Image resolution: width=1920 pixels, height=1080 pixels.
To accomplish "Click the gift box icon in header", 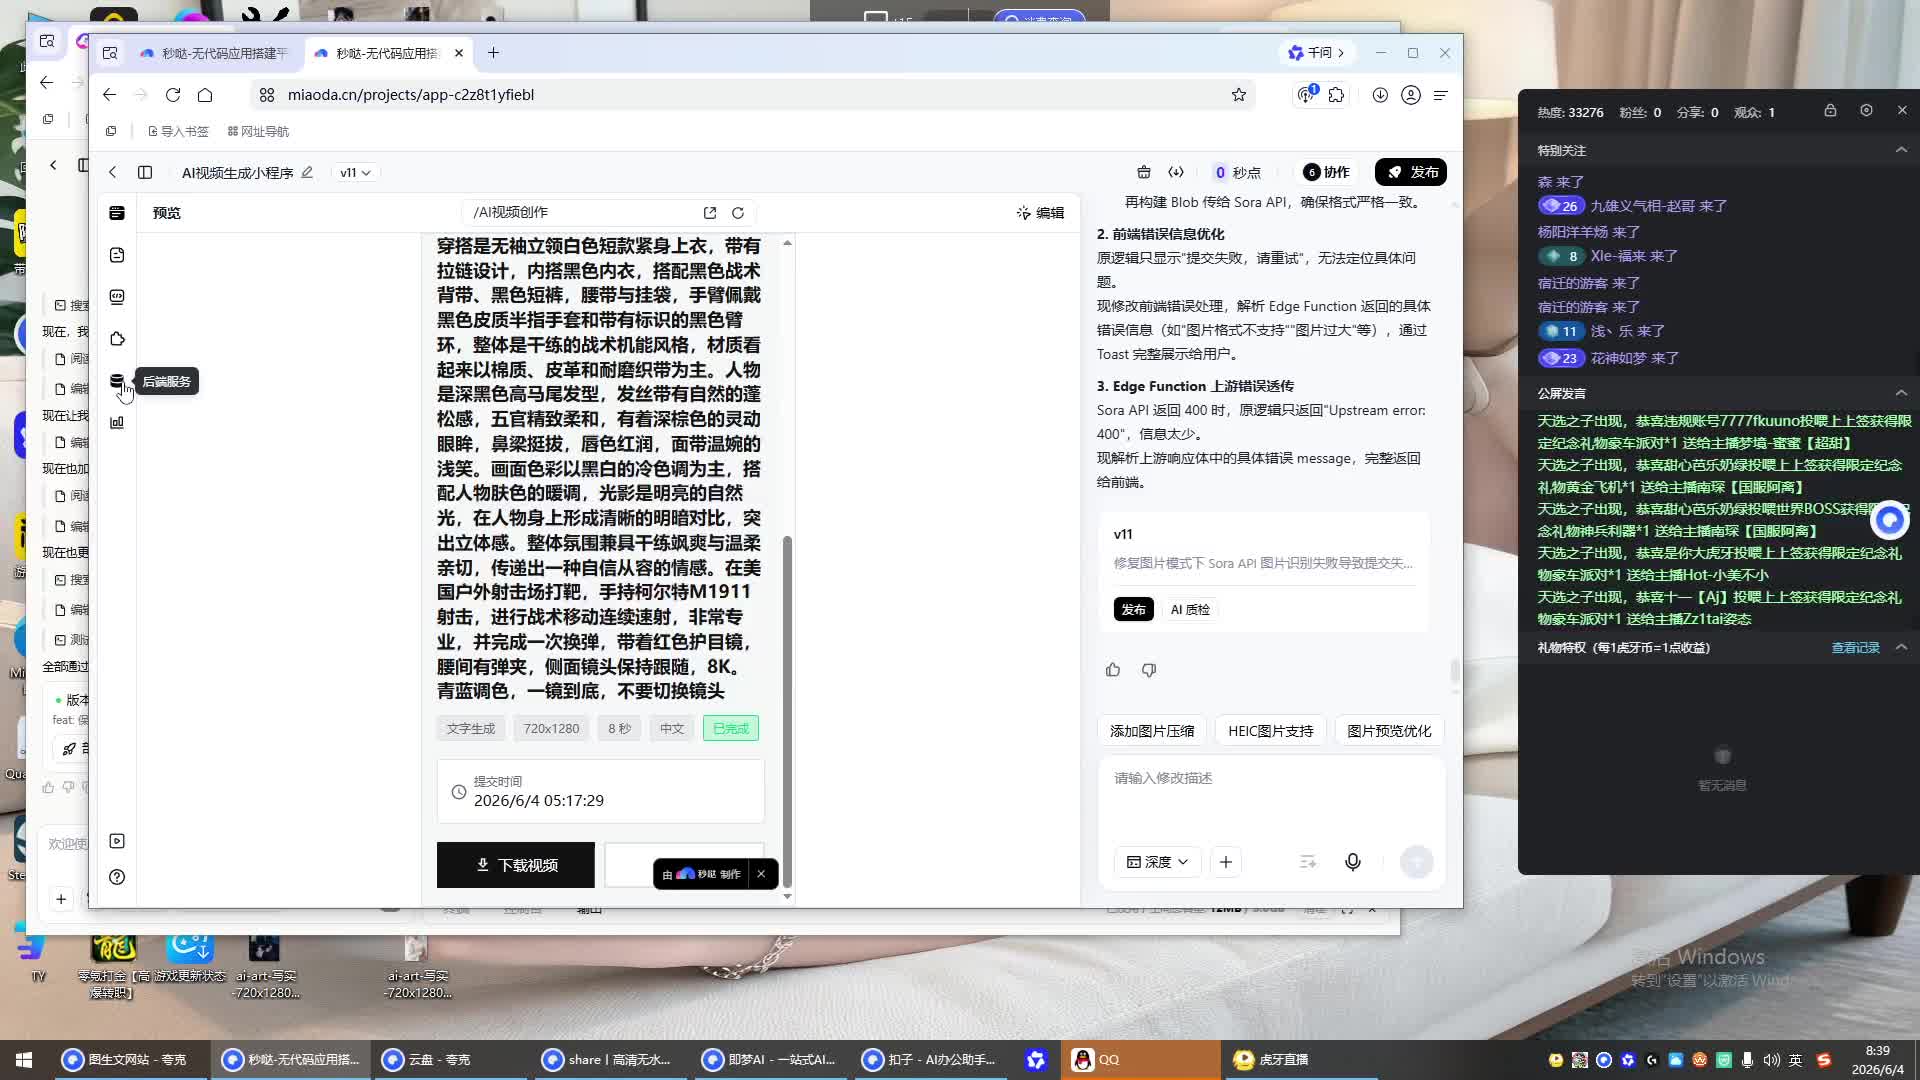I will click(x=1144, y=172).
